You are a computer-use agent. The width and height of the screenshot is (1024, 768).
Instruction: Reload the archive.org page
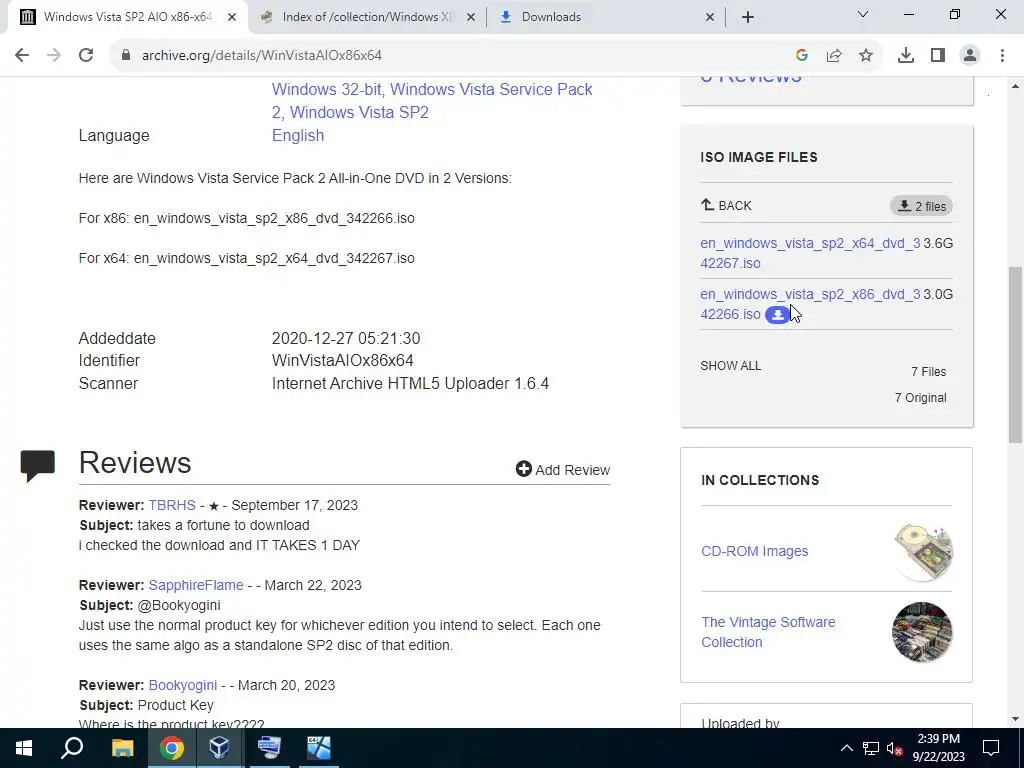coord(86,56)
